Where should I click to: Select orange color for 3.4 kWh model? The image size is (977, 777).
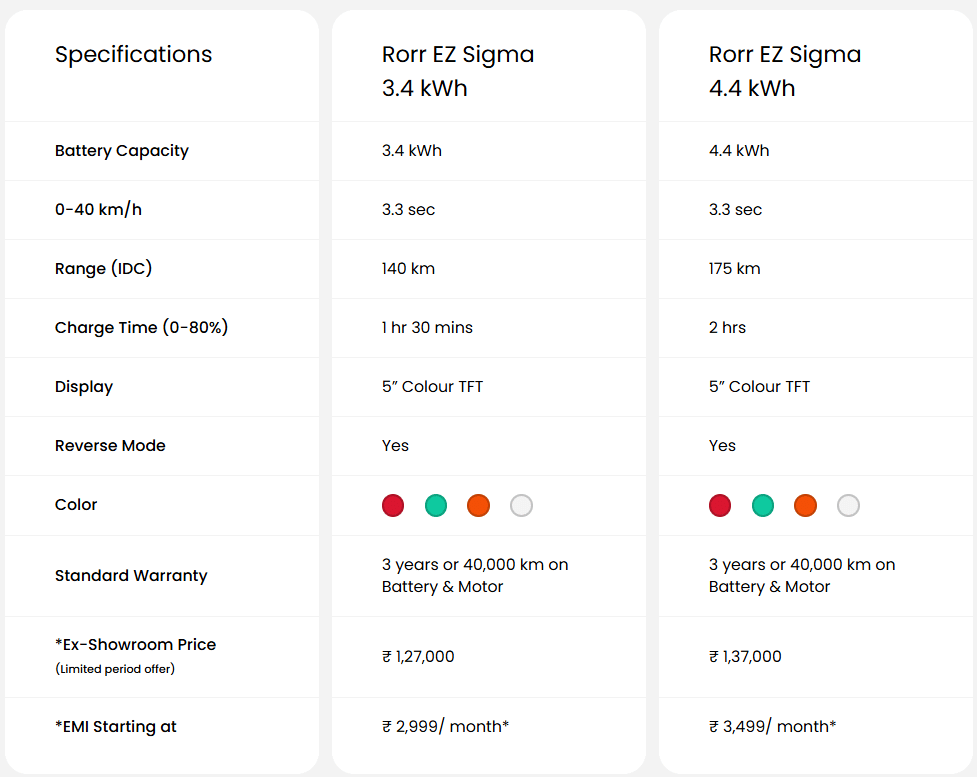tap(479, 505)
